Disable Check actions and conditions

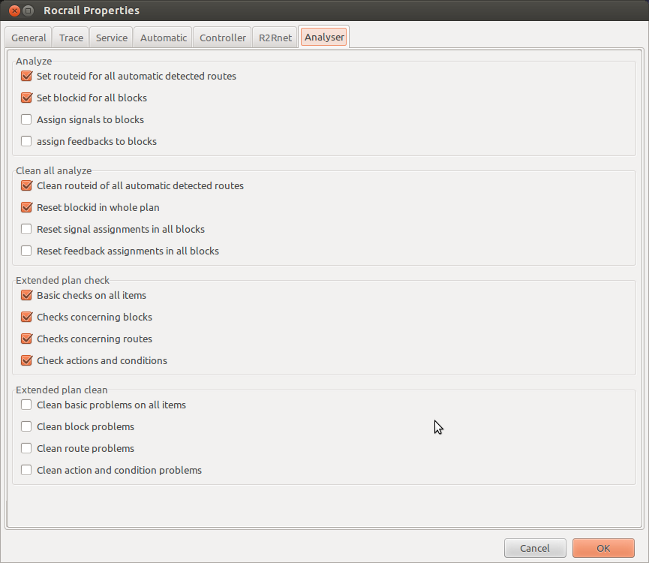pos(27,361)
